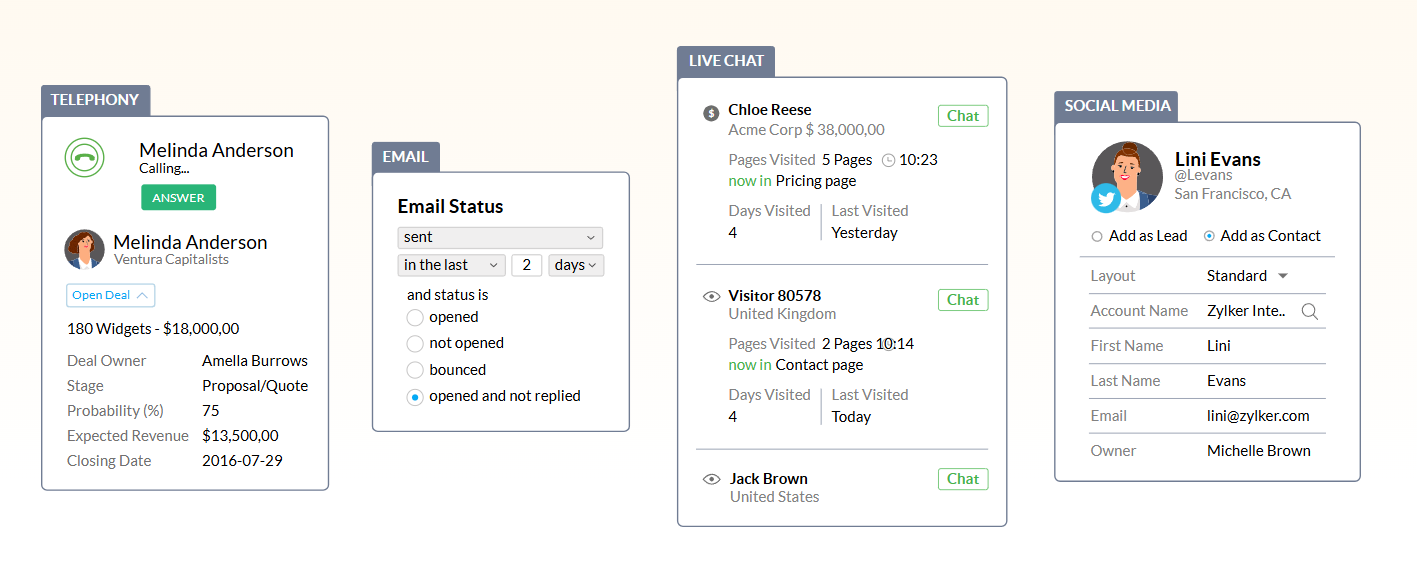The height and width of the screenshot is (563, 1417).
Task: Select the 'not opened' radio button
Action: pos(415,344)
